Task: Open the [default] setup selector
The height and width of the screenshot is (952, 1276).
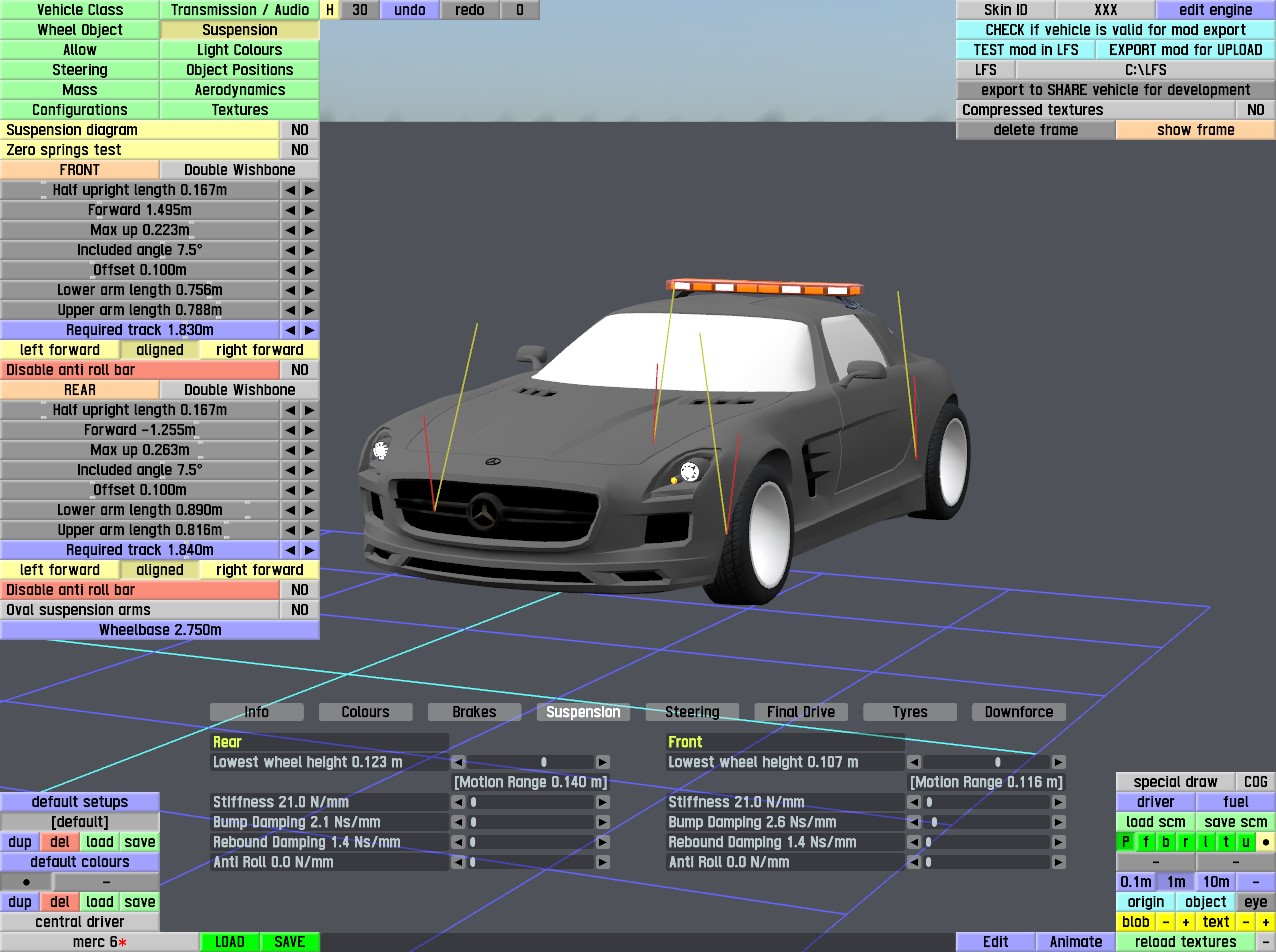Action: pos(79,822)
